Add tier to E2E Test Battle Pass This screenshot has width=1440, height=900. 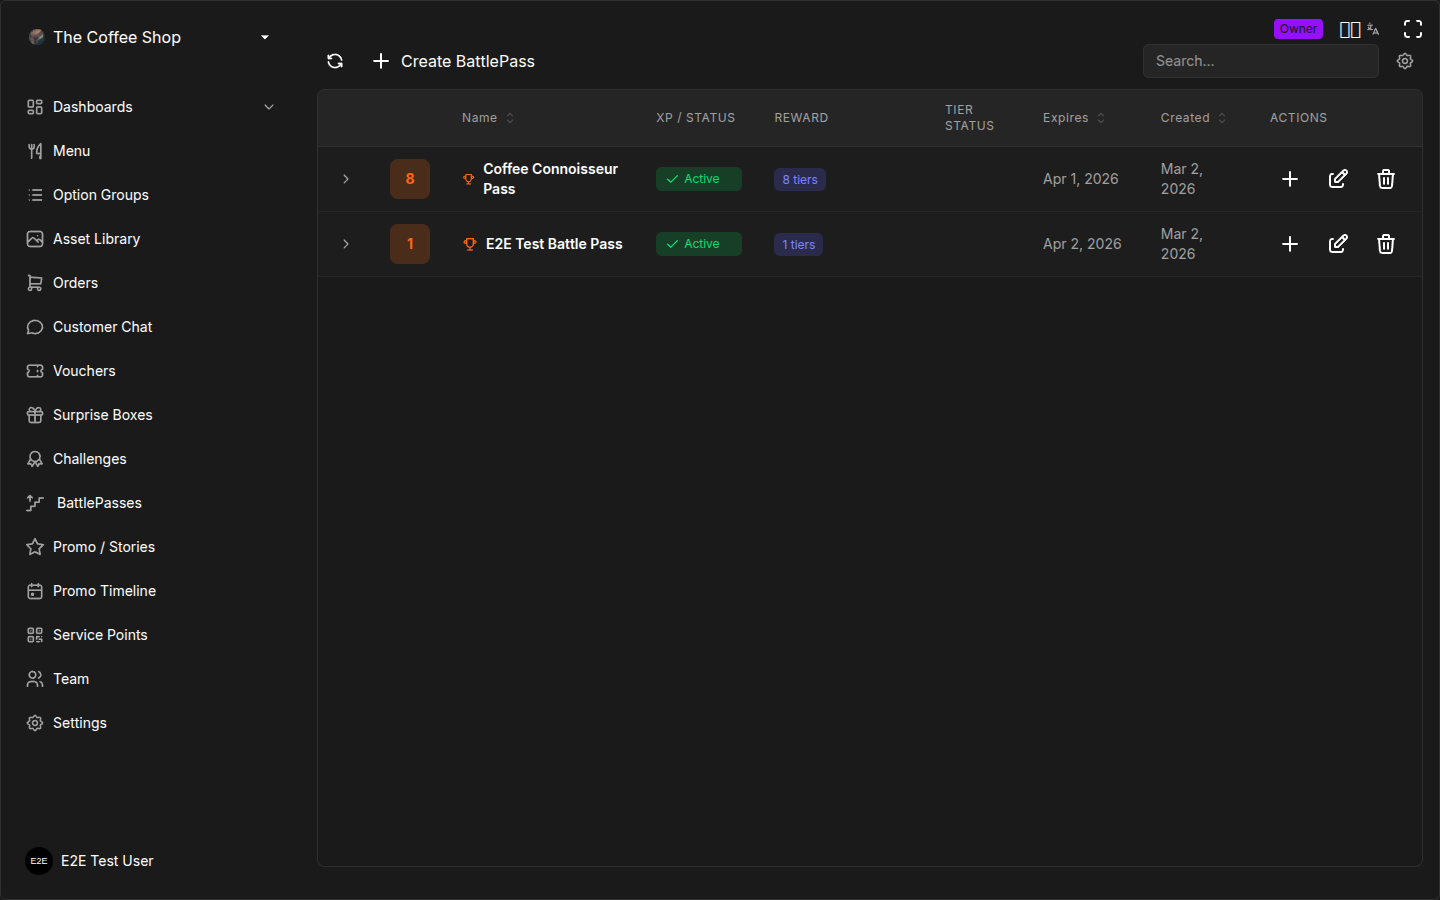1290,244
